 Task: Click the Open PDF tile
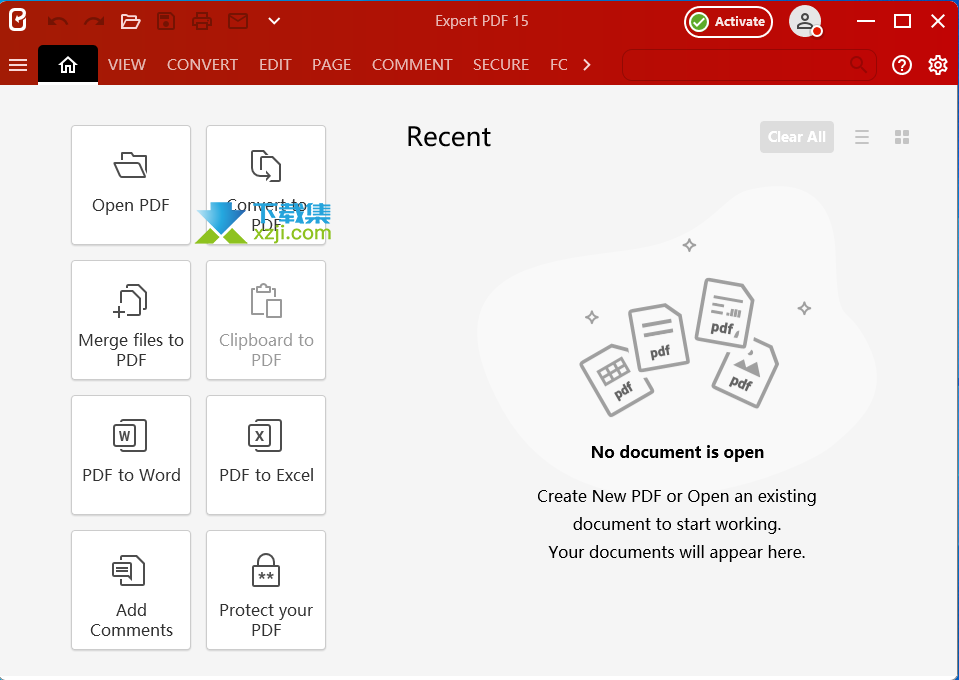131,185
